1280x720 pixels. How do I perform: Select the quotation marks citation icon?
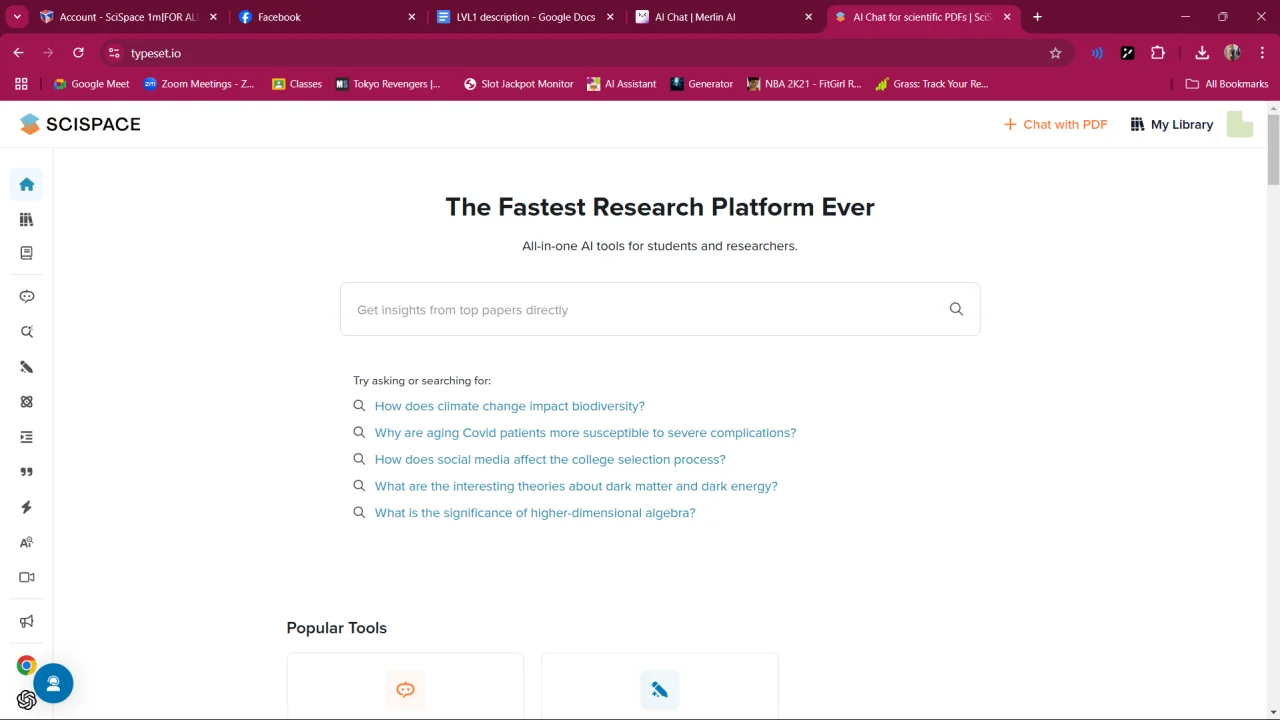27,472
